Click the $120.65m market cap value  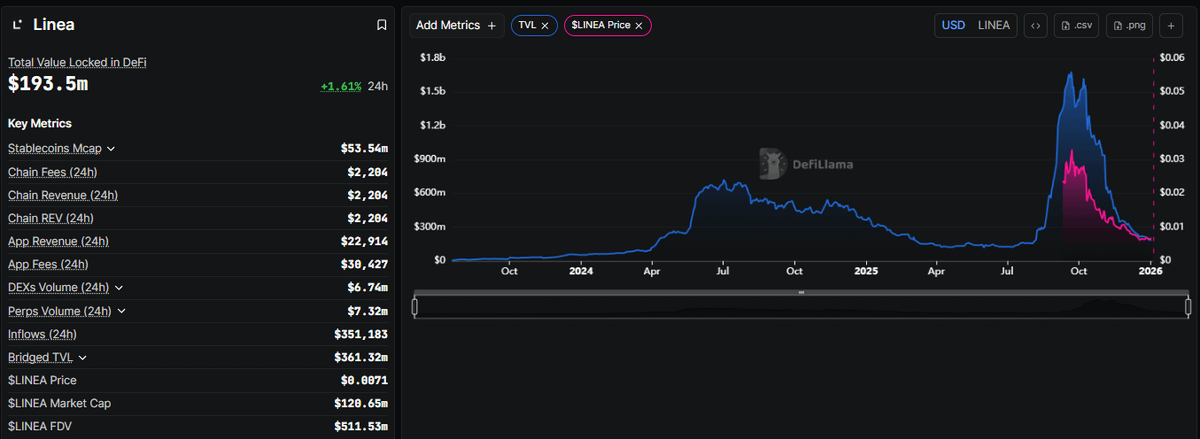pyautogui.click(x=361, y=403)
